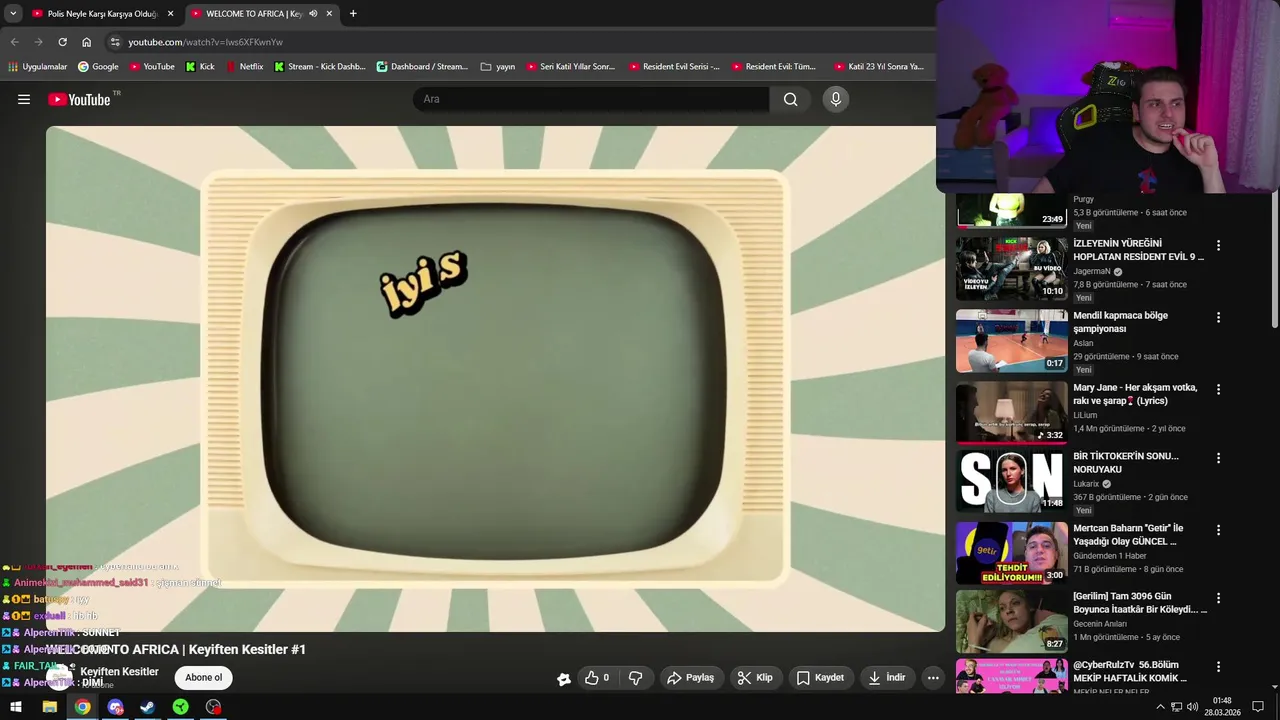Go back with the browser back arrow
The image size is (1280, 720).
pos(14,42)
